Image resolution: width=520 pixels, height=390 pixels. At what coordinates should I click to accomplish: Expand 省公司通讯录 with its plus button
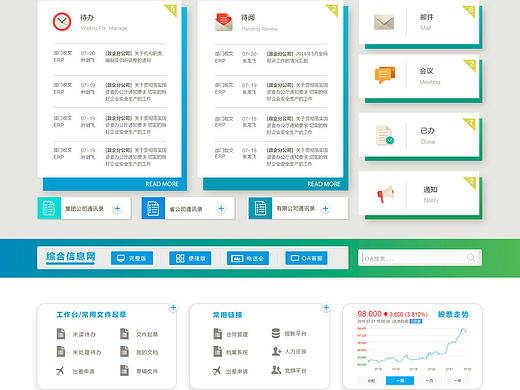[x=221, y=208]
